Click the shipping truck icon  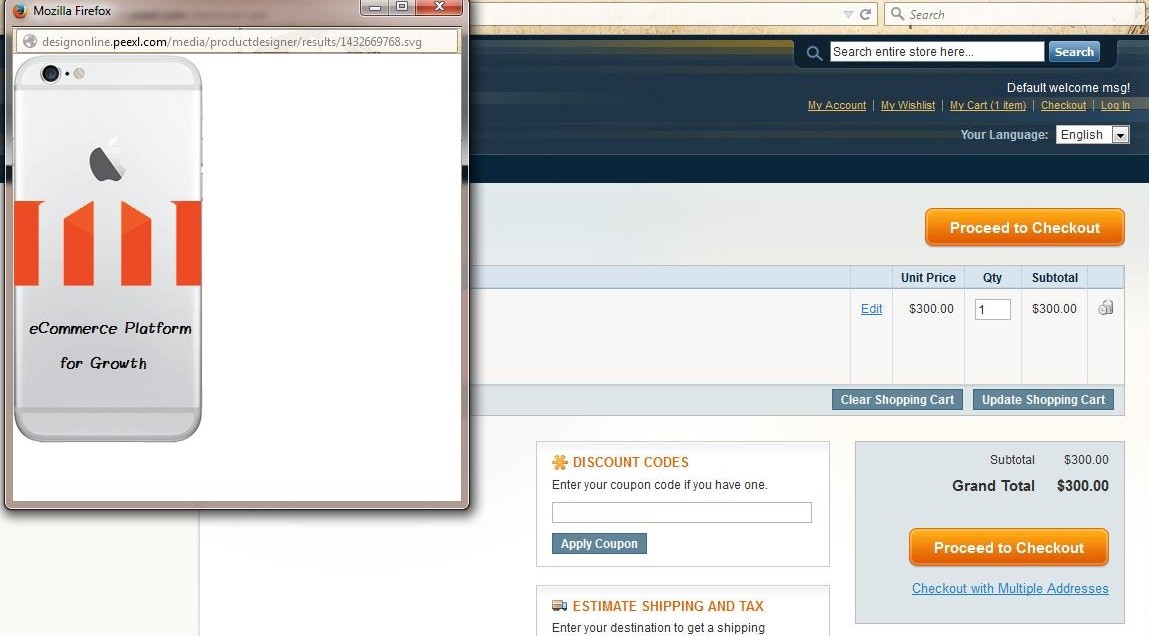(560, 605)
